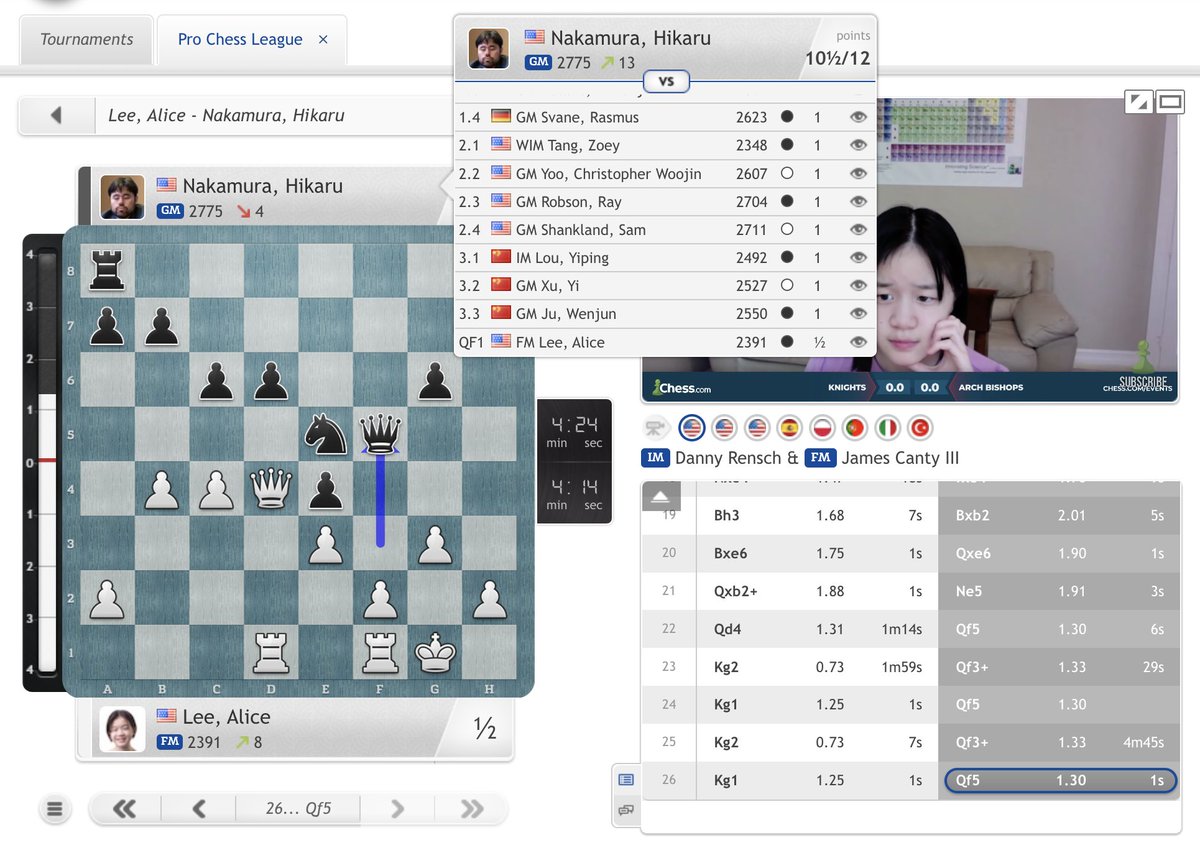Switch to the Tournaments tab

86,40
